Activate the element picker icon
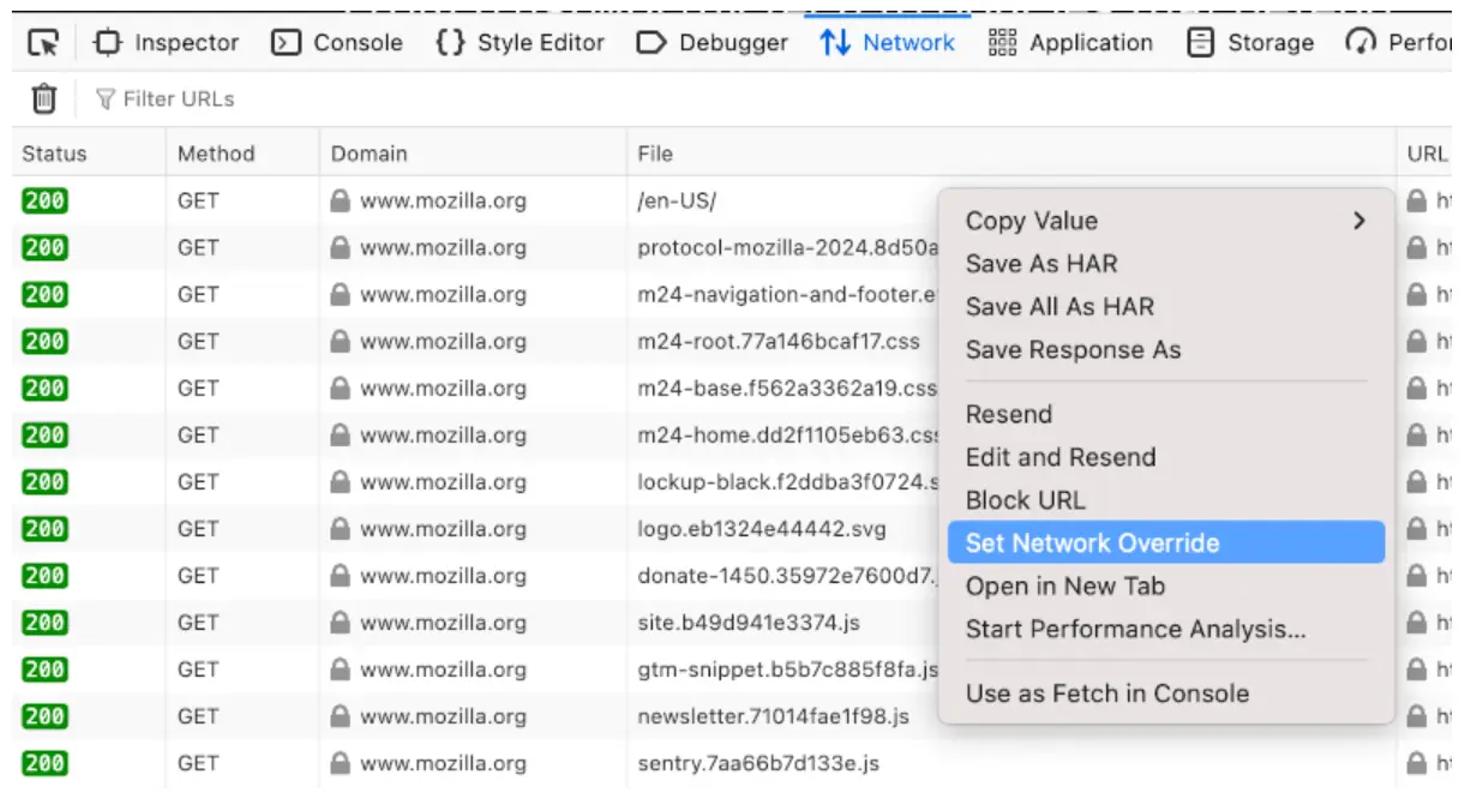 pyautogui.click(x=43, y=43)
